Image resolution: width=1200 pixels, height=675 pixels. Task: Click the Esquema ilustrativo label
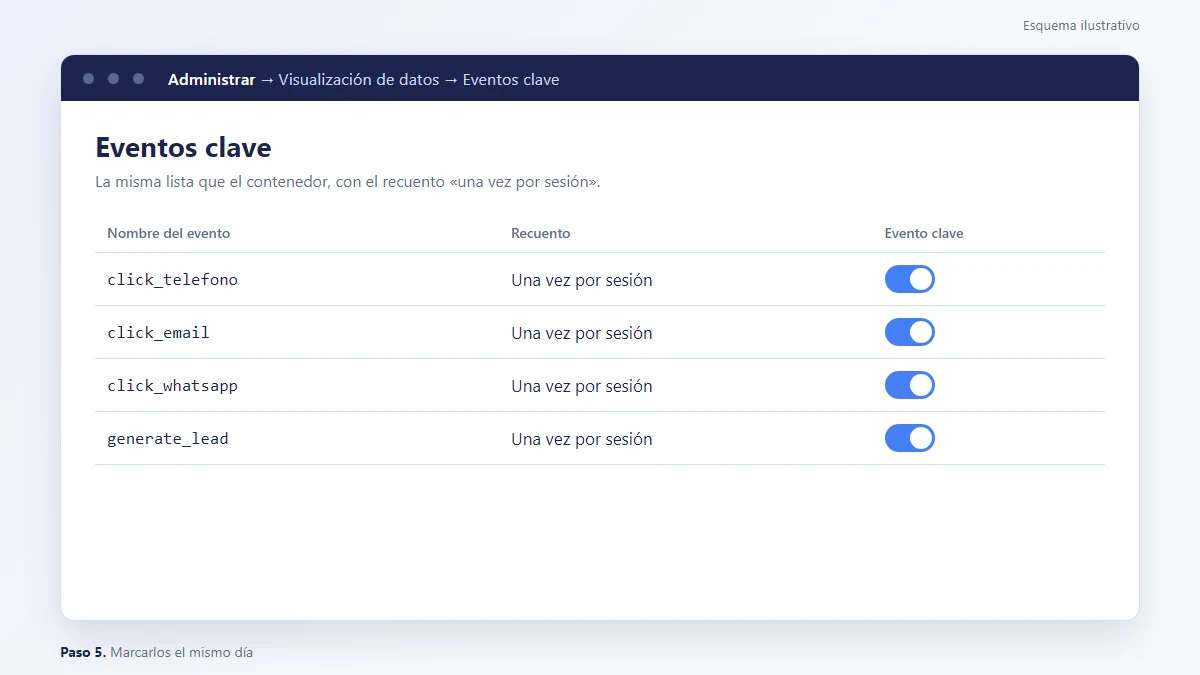1081,26
